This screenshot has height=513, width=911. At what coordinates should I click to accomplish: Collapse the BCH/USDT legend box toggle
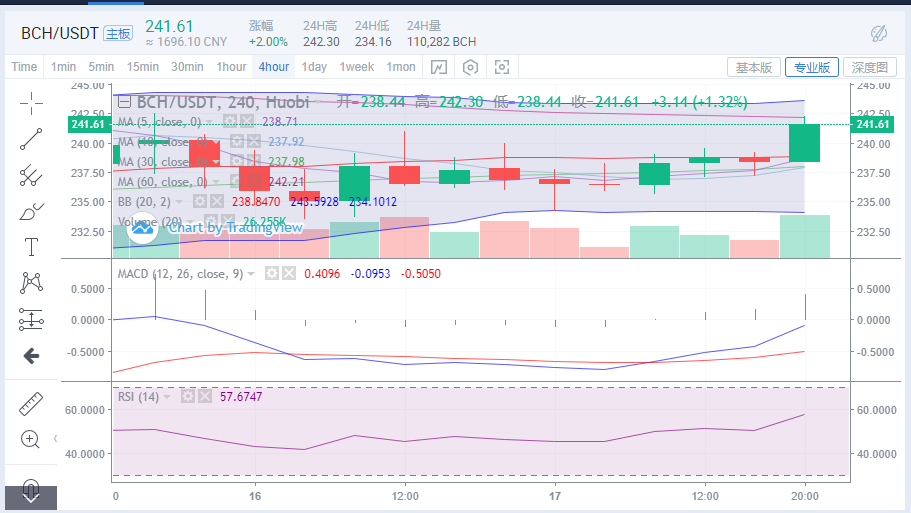[x=124, y=102]
